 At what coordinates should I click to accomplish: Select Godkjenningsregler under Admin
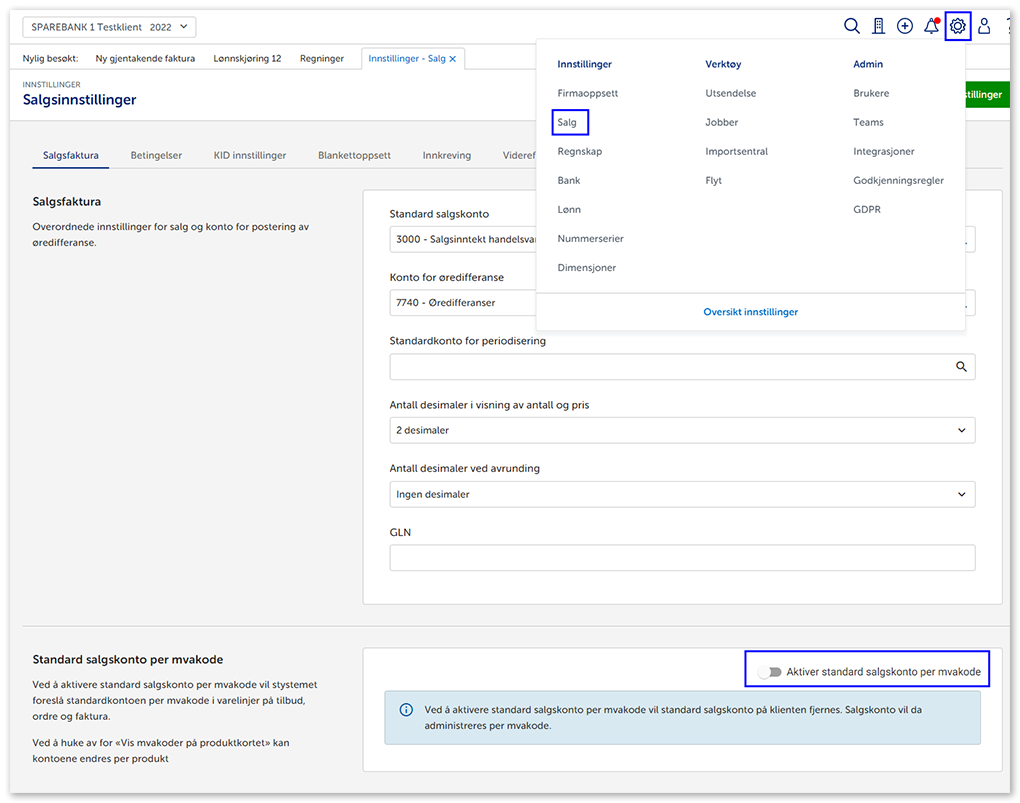point(898,180)
